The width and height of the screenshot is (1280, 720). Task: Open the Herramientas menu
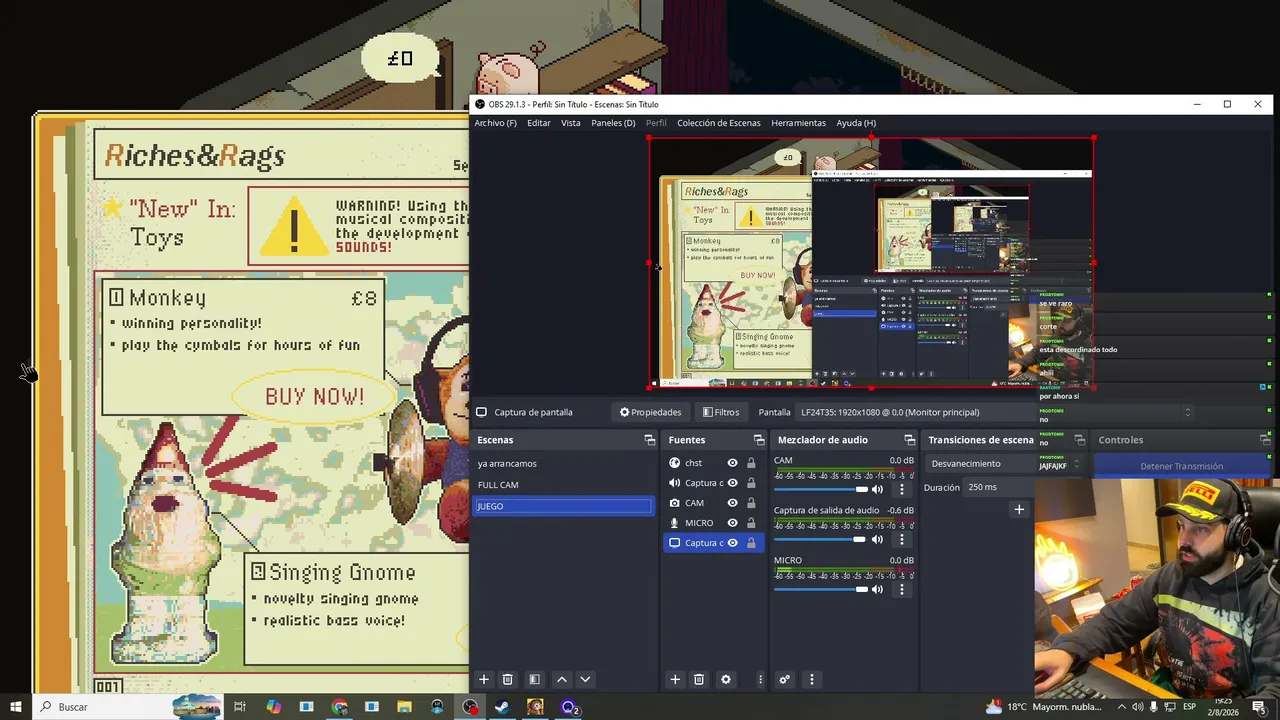tap(798, 123)
